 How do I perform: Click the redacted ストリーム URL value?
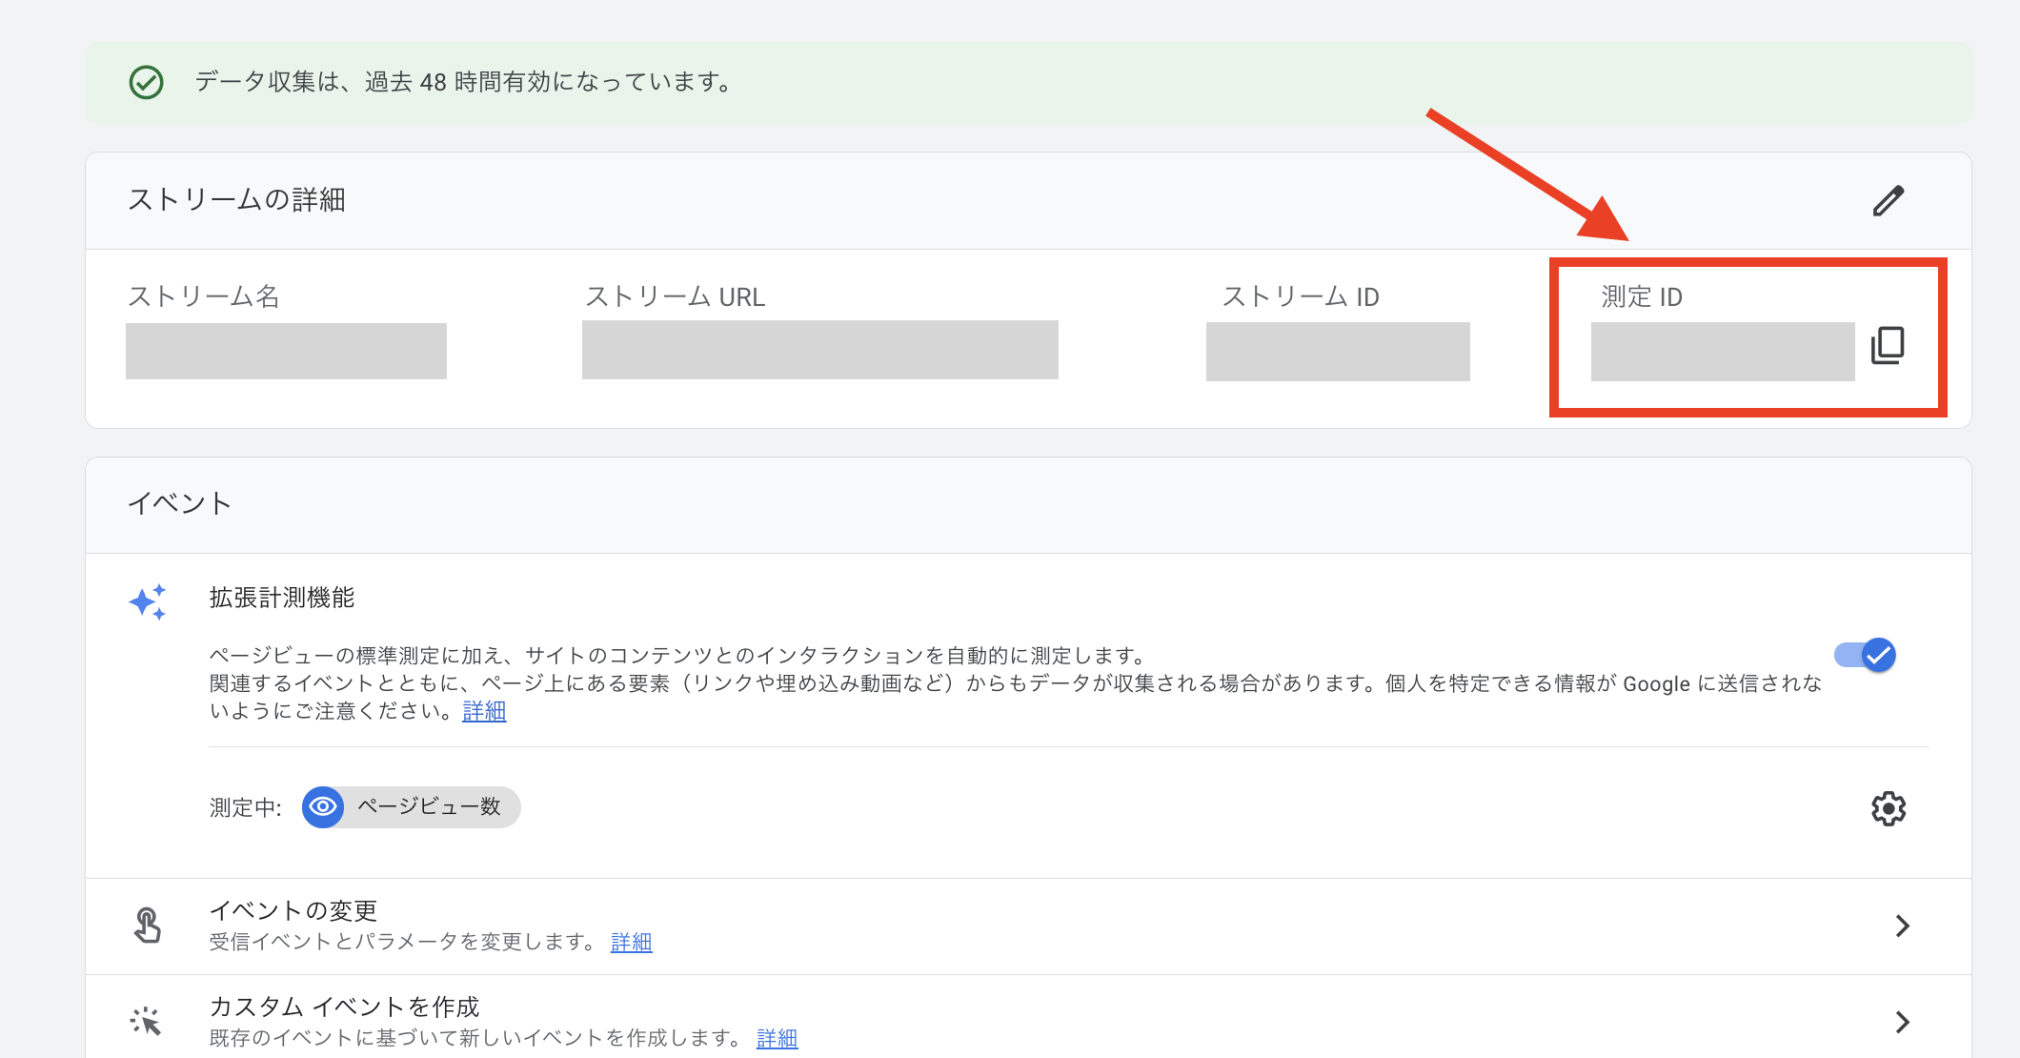[x=820, y=350]
